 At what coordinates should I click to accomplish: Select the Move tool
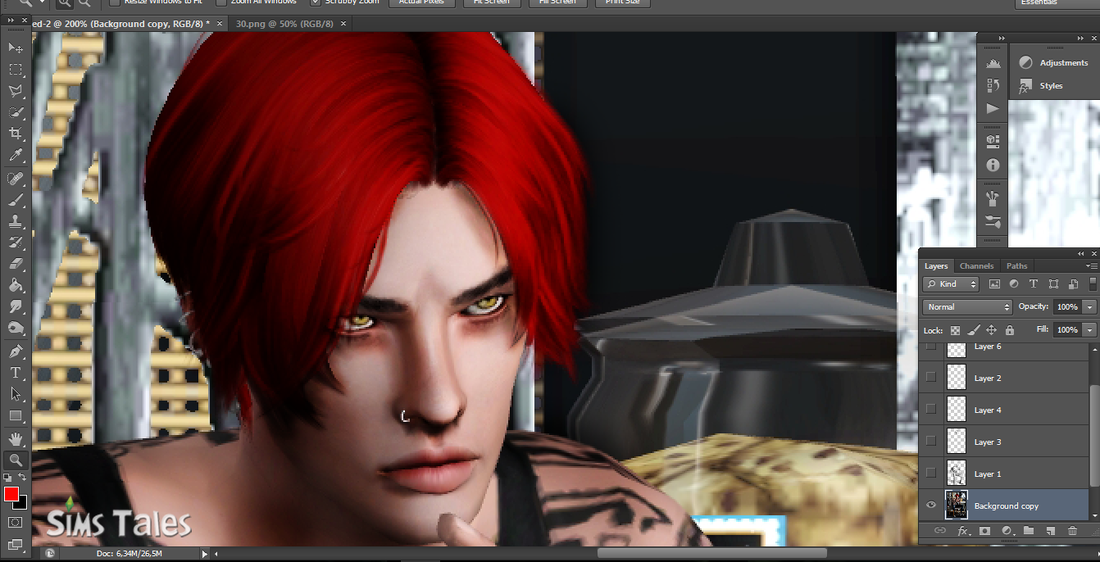(x=15, y=48)
